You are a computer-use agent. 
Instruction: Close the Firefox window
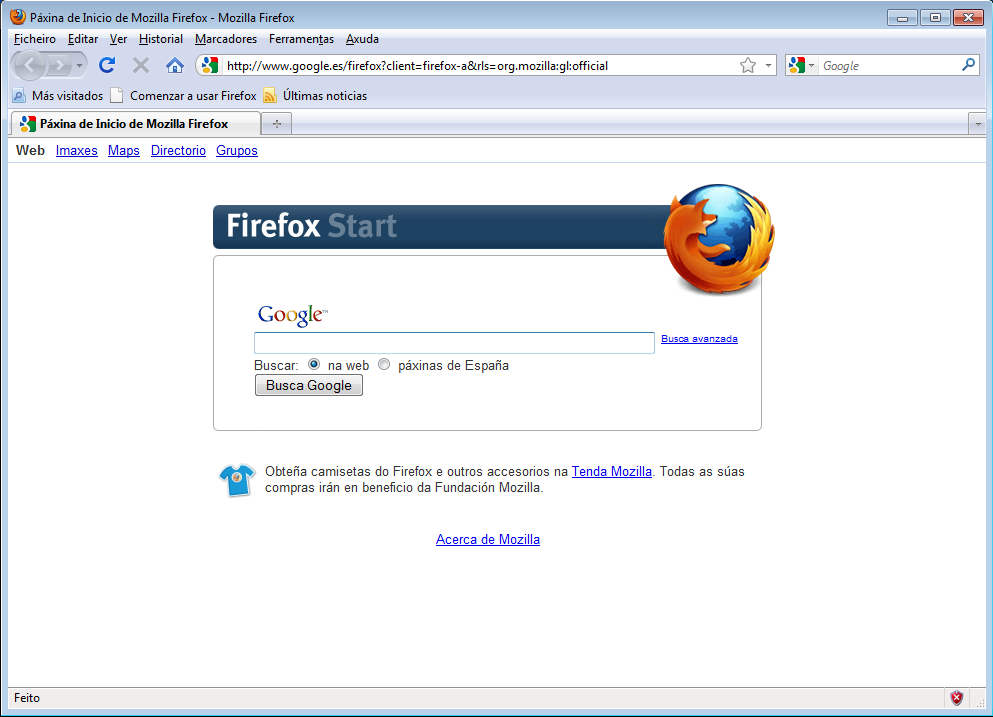pyautogui.click(x=968, y=18)
